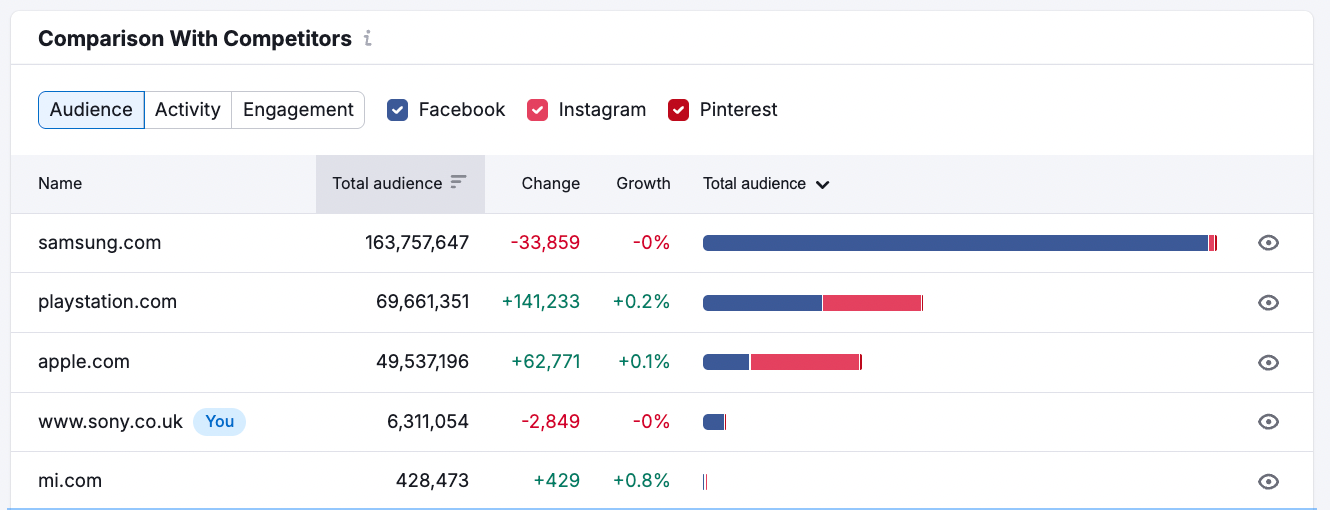Disable the Instagram checkbox
The width and height of the screenshot is (1330, 510).
537,110
